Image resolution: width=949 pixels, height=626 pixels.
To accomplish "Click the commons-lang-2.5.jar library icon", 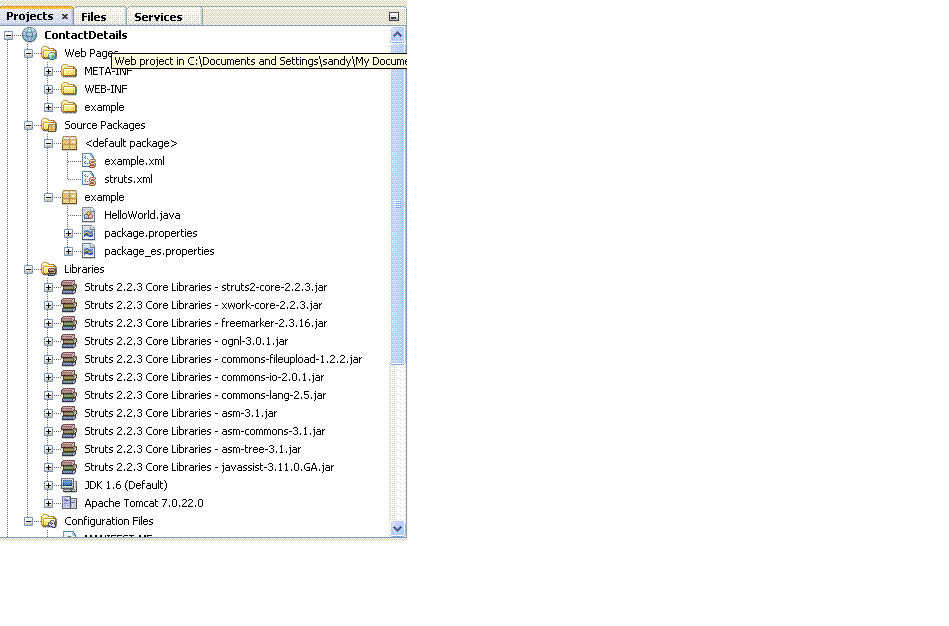I will [69, 395].
